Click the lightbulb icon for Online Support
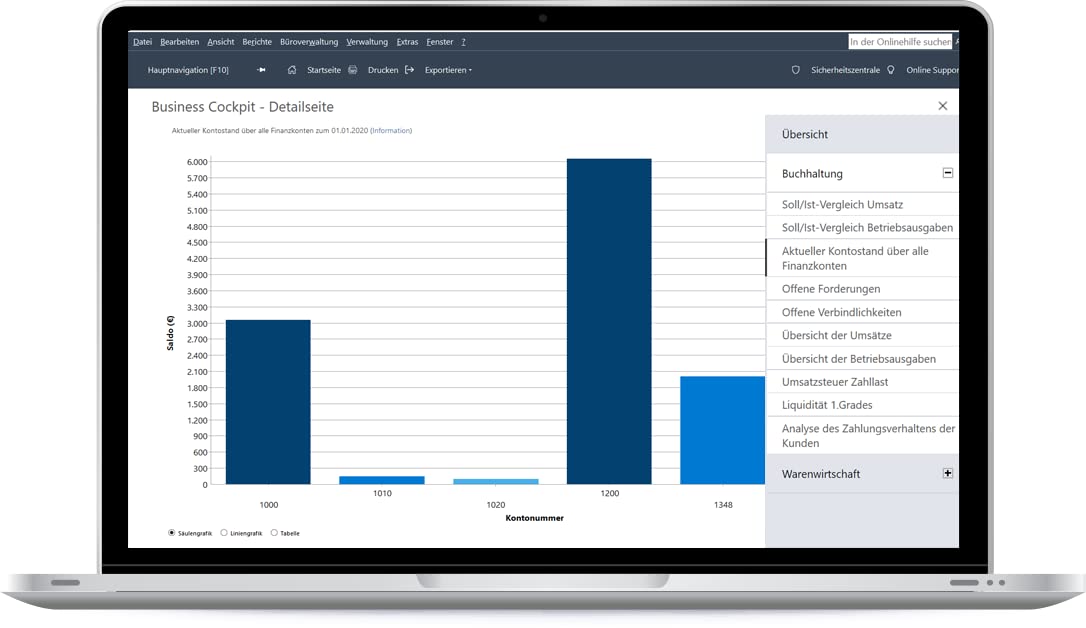Image resolution: width=1086 pixels, height=628 pixels. [x=891, y=70]
